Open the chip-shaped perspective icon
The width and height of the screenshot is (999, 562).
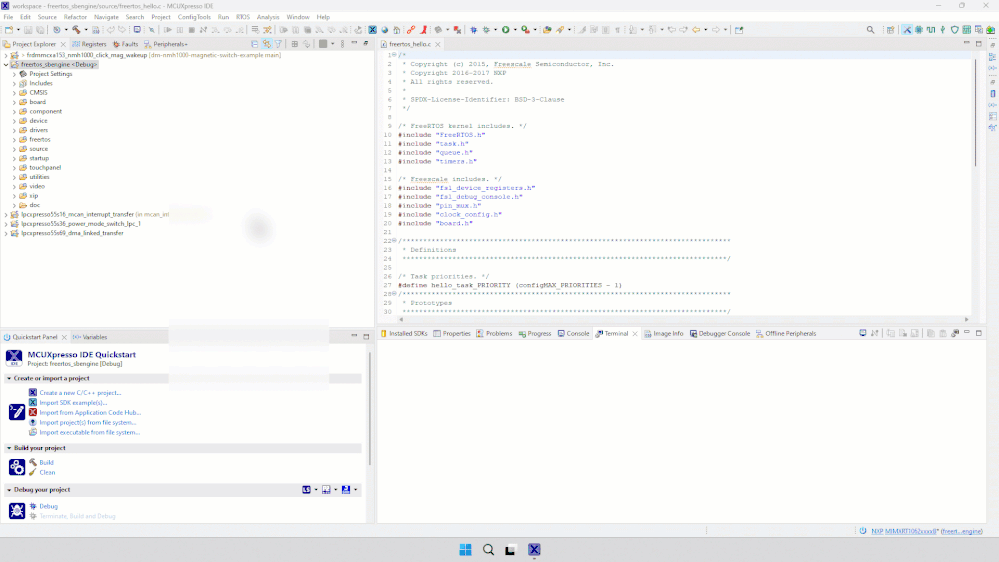coord(919,30)
